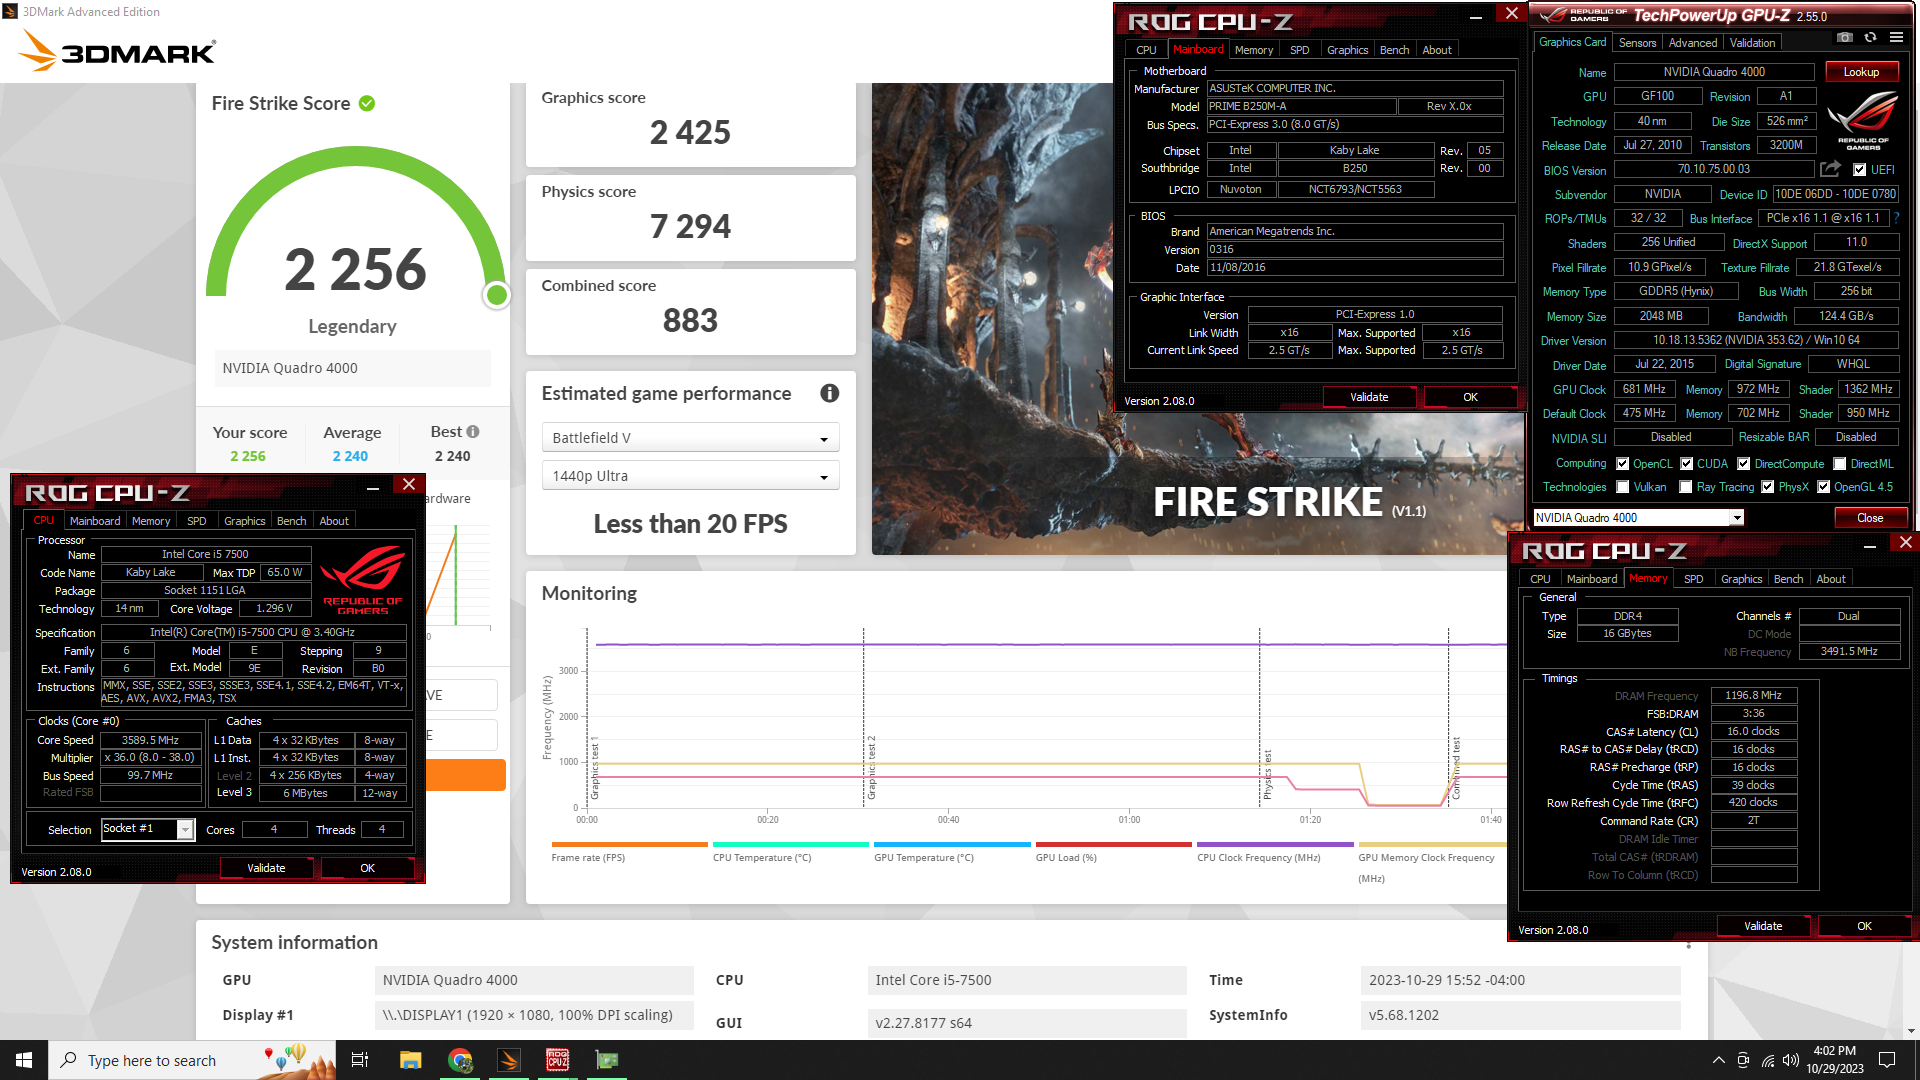Click OK in the Memory CPU-Z window
Viewport: 1920px width, 1080px height.
click(x=1864, y=926)
